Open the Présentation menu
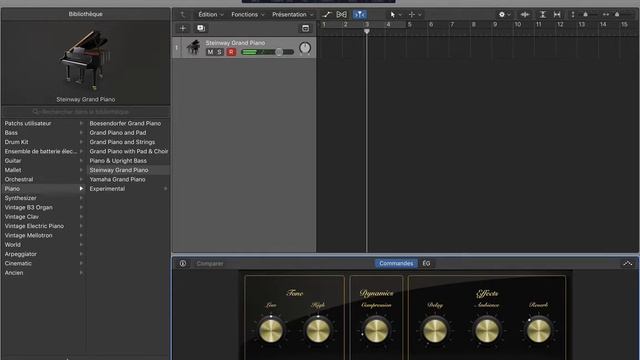The height and width of the screenshot is (360, 640). coord(293,15)
